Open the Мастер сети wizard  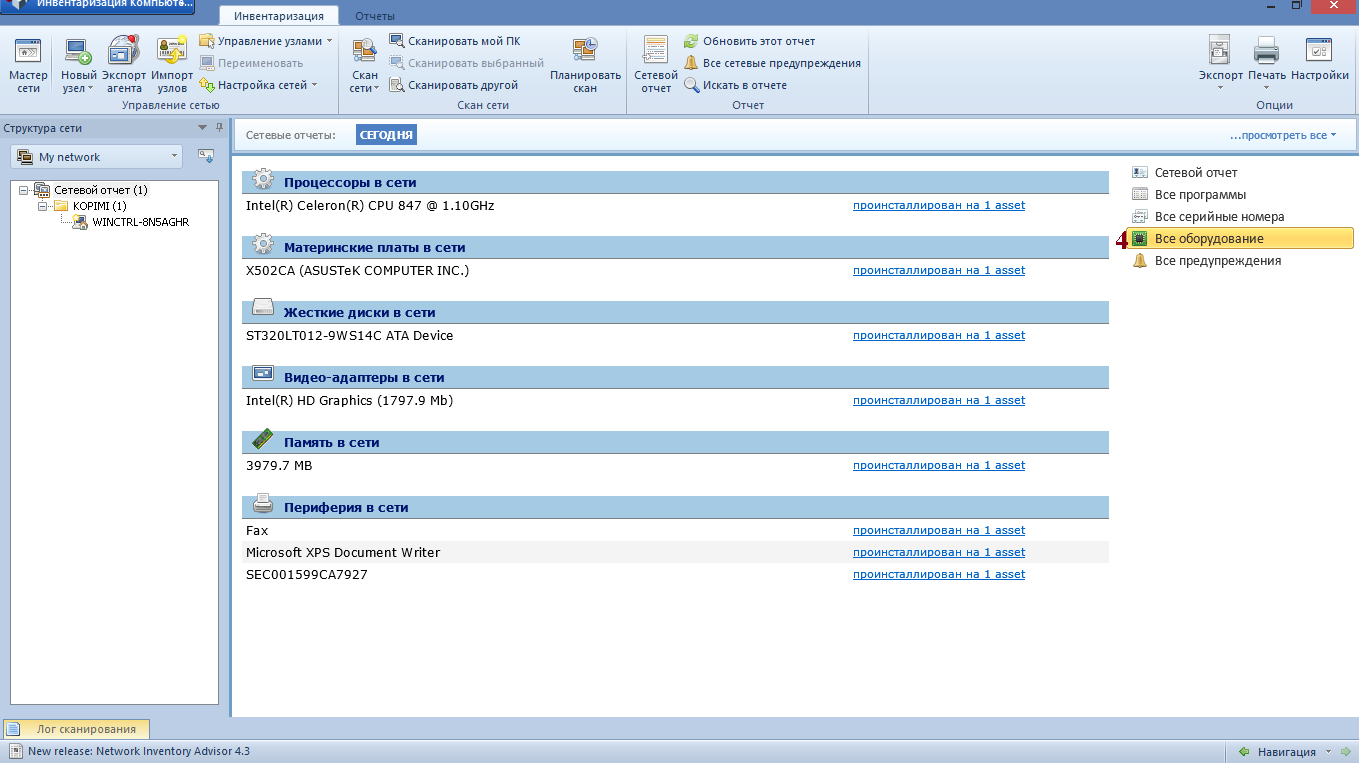28,65
